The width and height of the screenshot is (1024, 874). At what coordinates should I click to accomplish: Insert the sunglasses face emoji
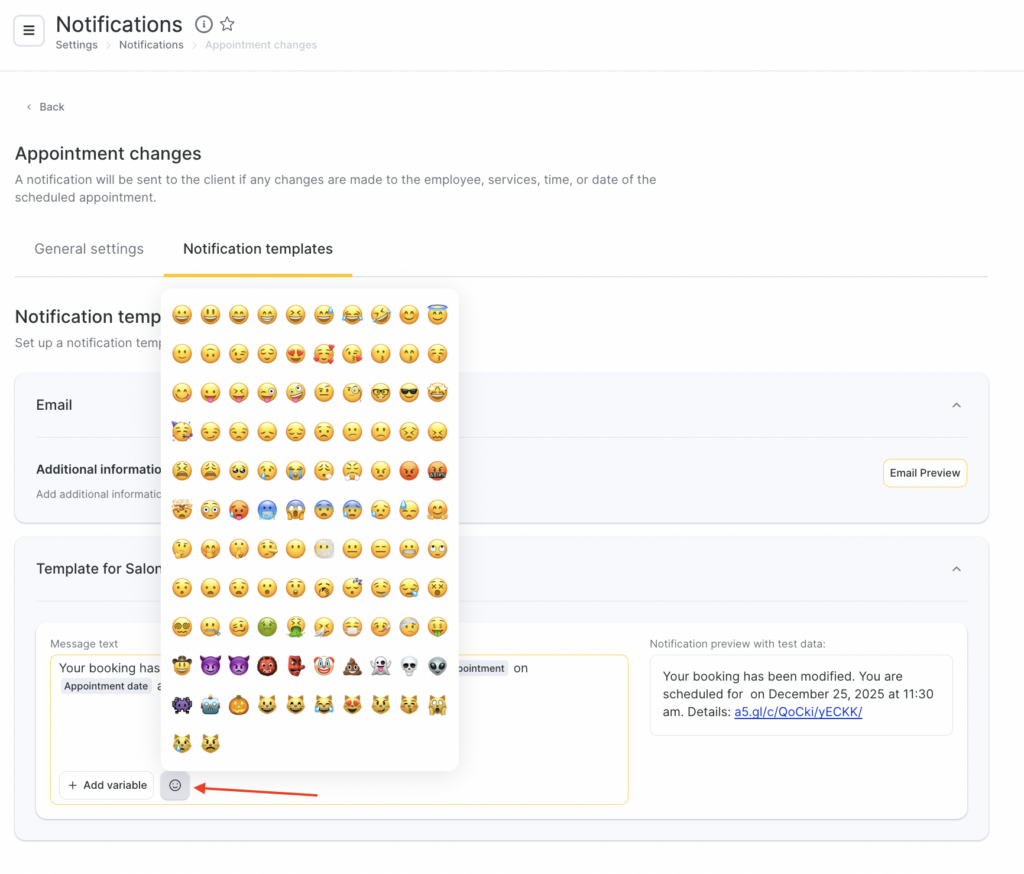409,393
